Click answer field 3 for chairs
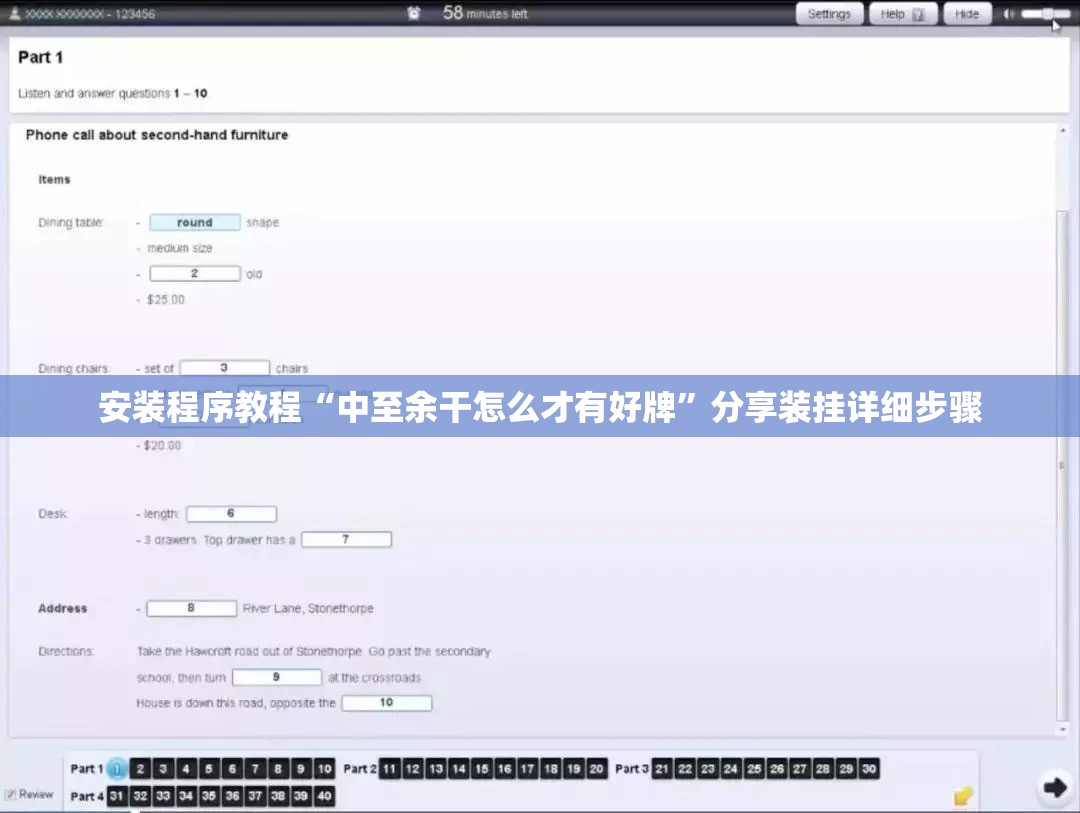The width and height of the screenshot is (1080, 813). pyautogui.click(x=225, y=368)
